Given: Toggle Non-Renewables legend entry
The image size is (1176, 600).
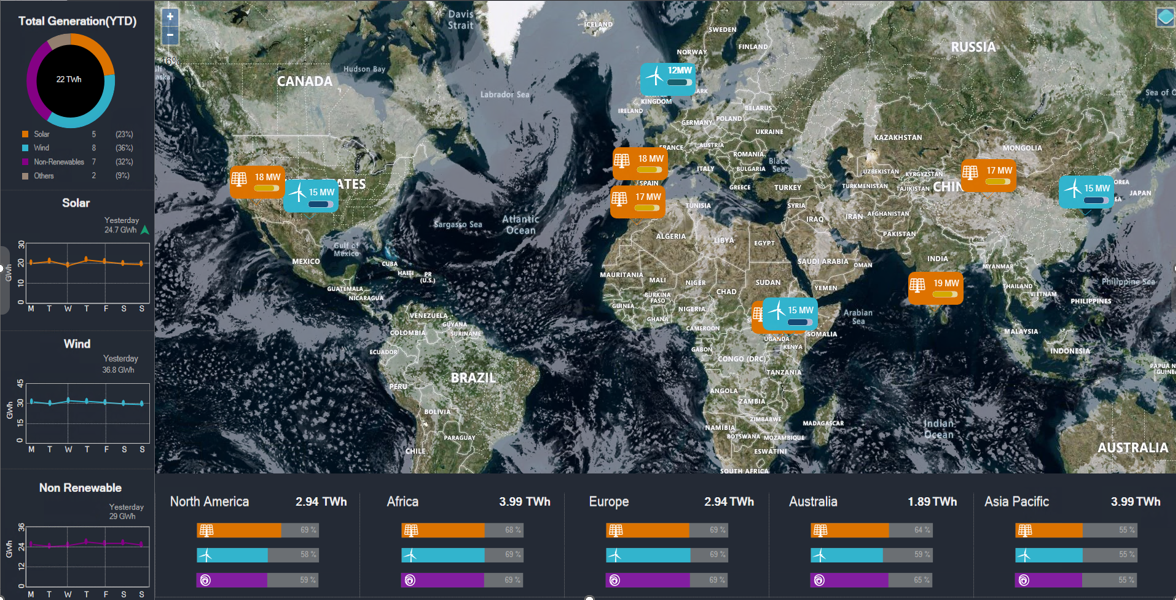Looking at the screenshot, I should point(58,162).
